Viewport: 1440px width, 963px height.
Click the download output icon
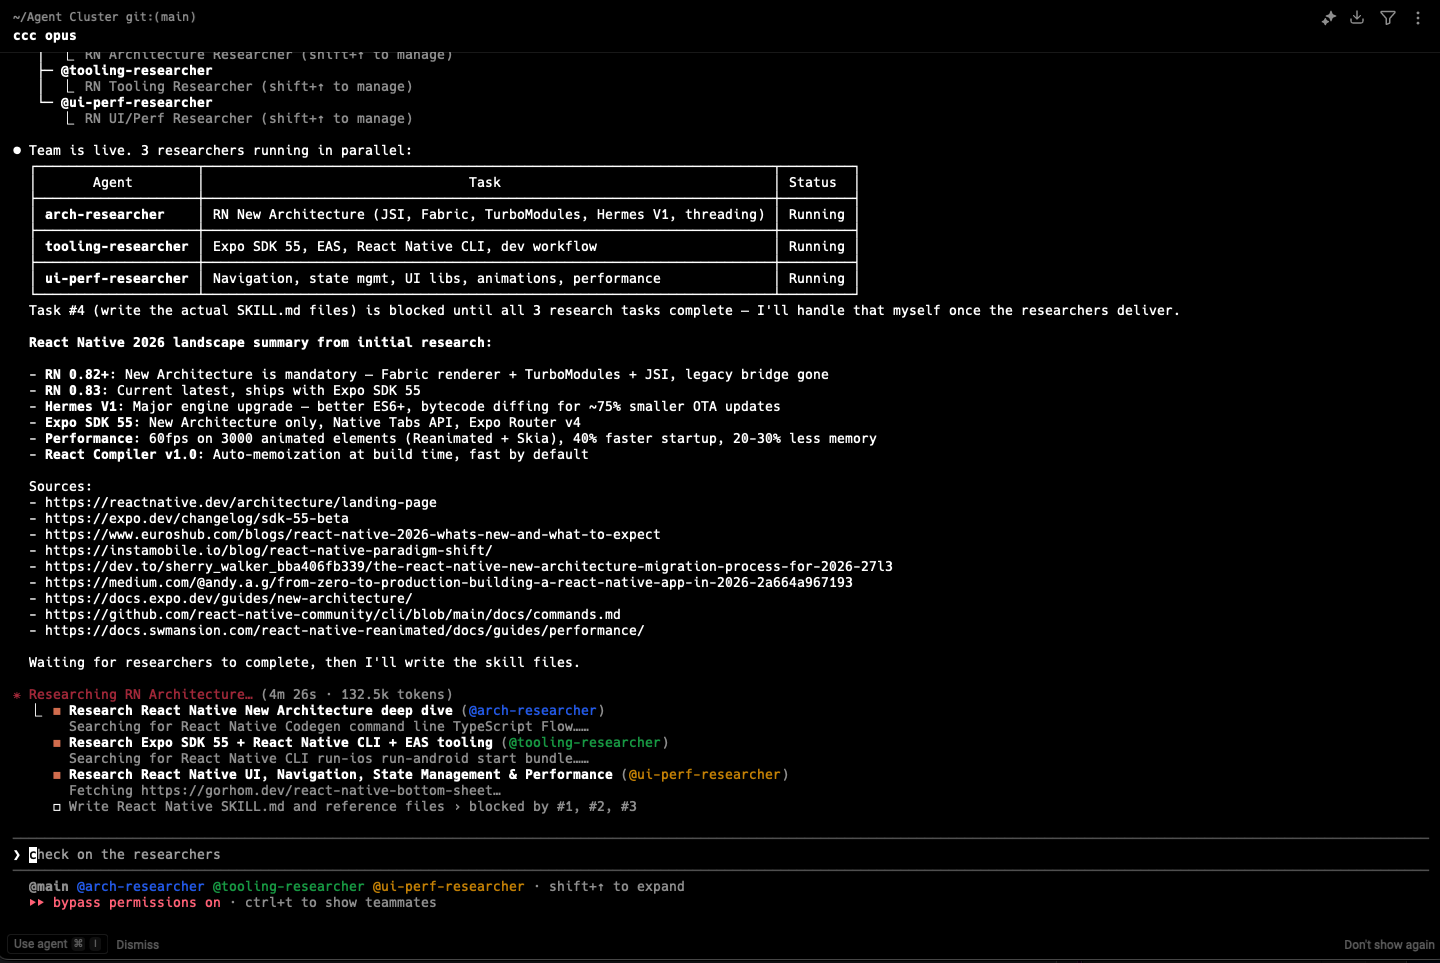coord(1357,18)
